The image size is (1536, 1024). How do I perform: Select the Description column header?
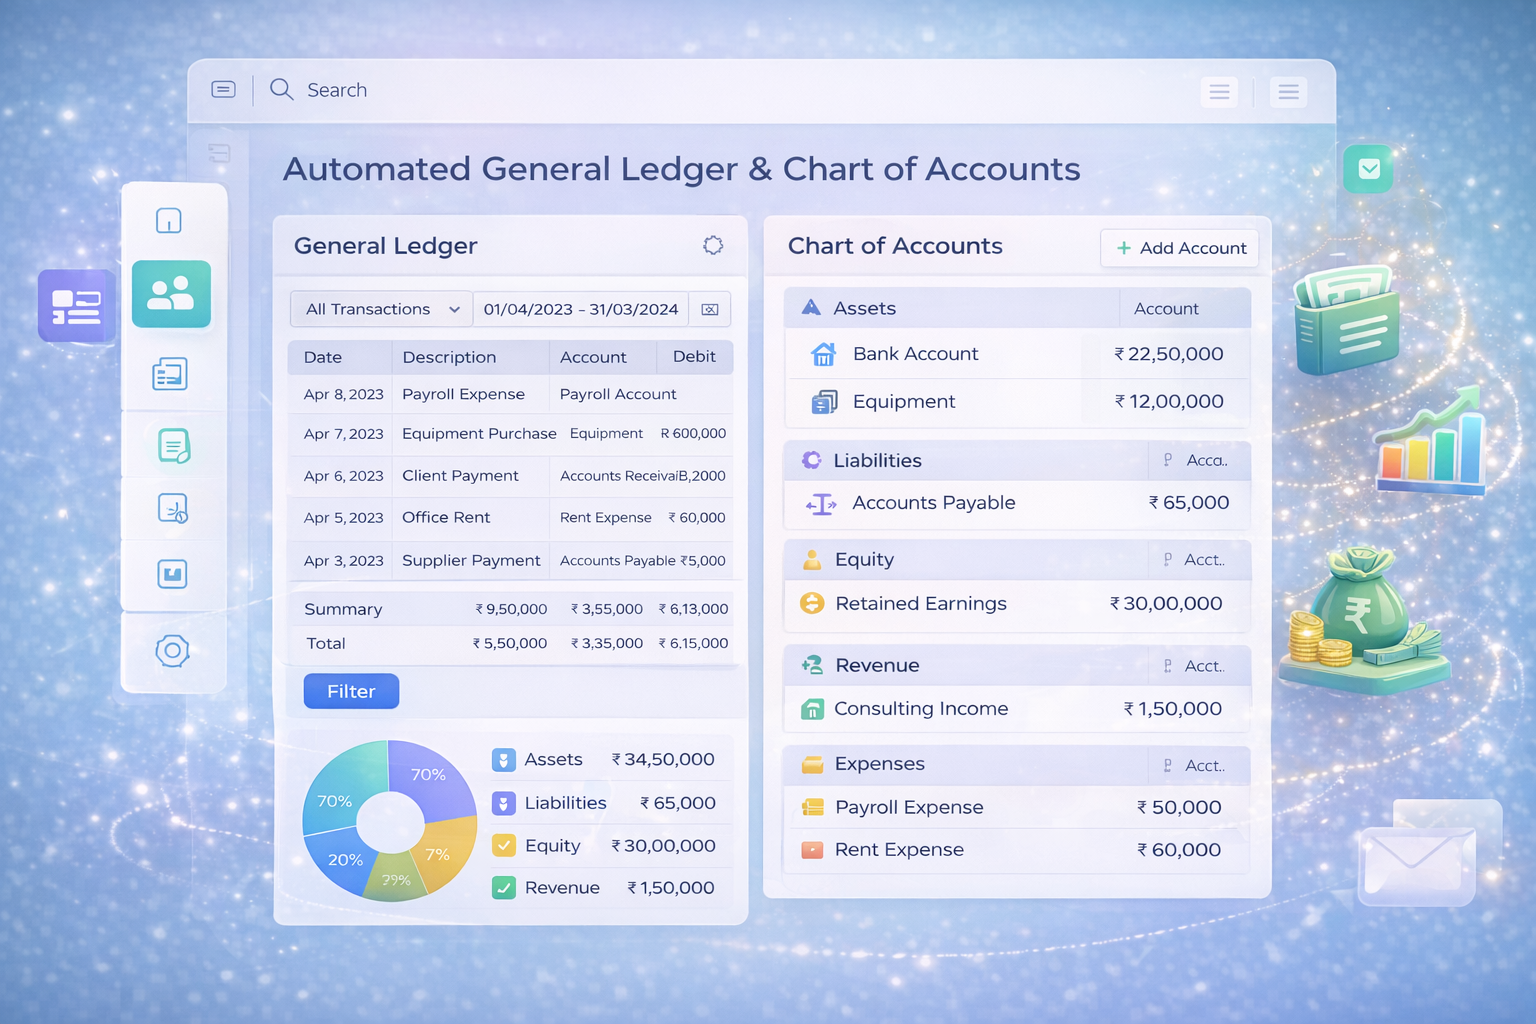tap(449, 357)
